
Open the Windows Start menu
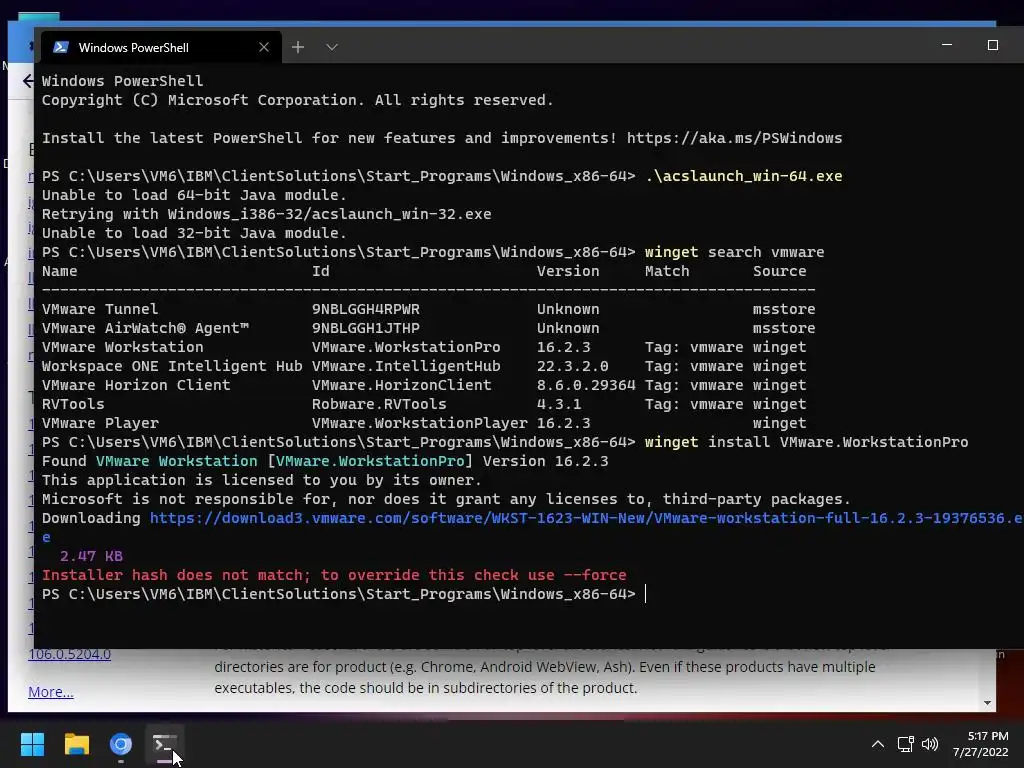[32, 744]
